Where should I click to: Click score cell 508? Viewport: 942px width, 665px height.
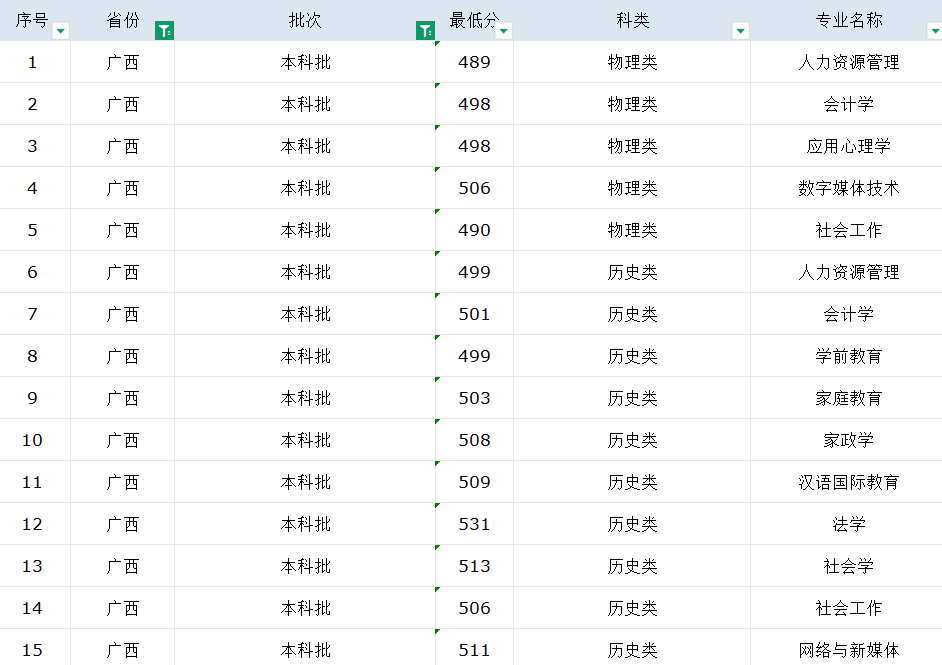474,440
